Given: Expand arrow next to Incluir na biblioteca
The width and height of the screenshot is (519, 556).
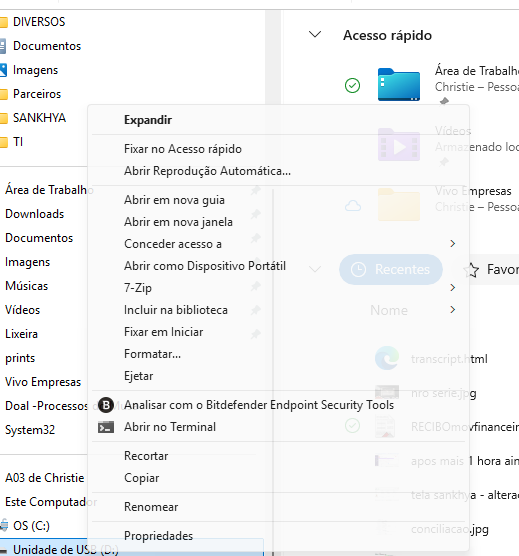Looking at the screenshot, I should pyautogui.click(x=452, y=310).
